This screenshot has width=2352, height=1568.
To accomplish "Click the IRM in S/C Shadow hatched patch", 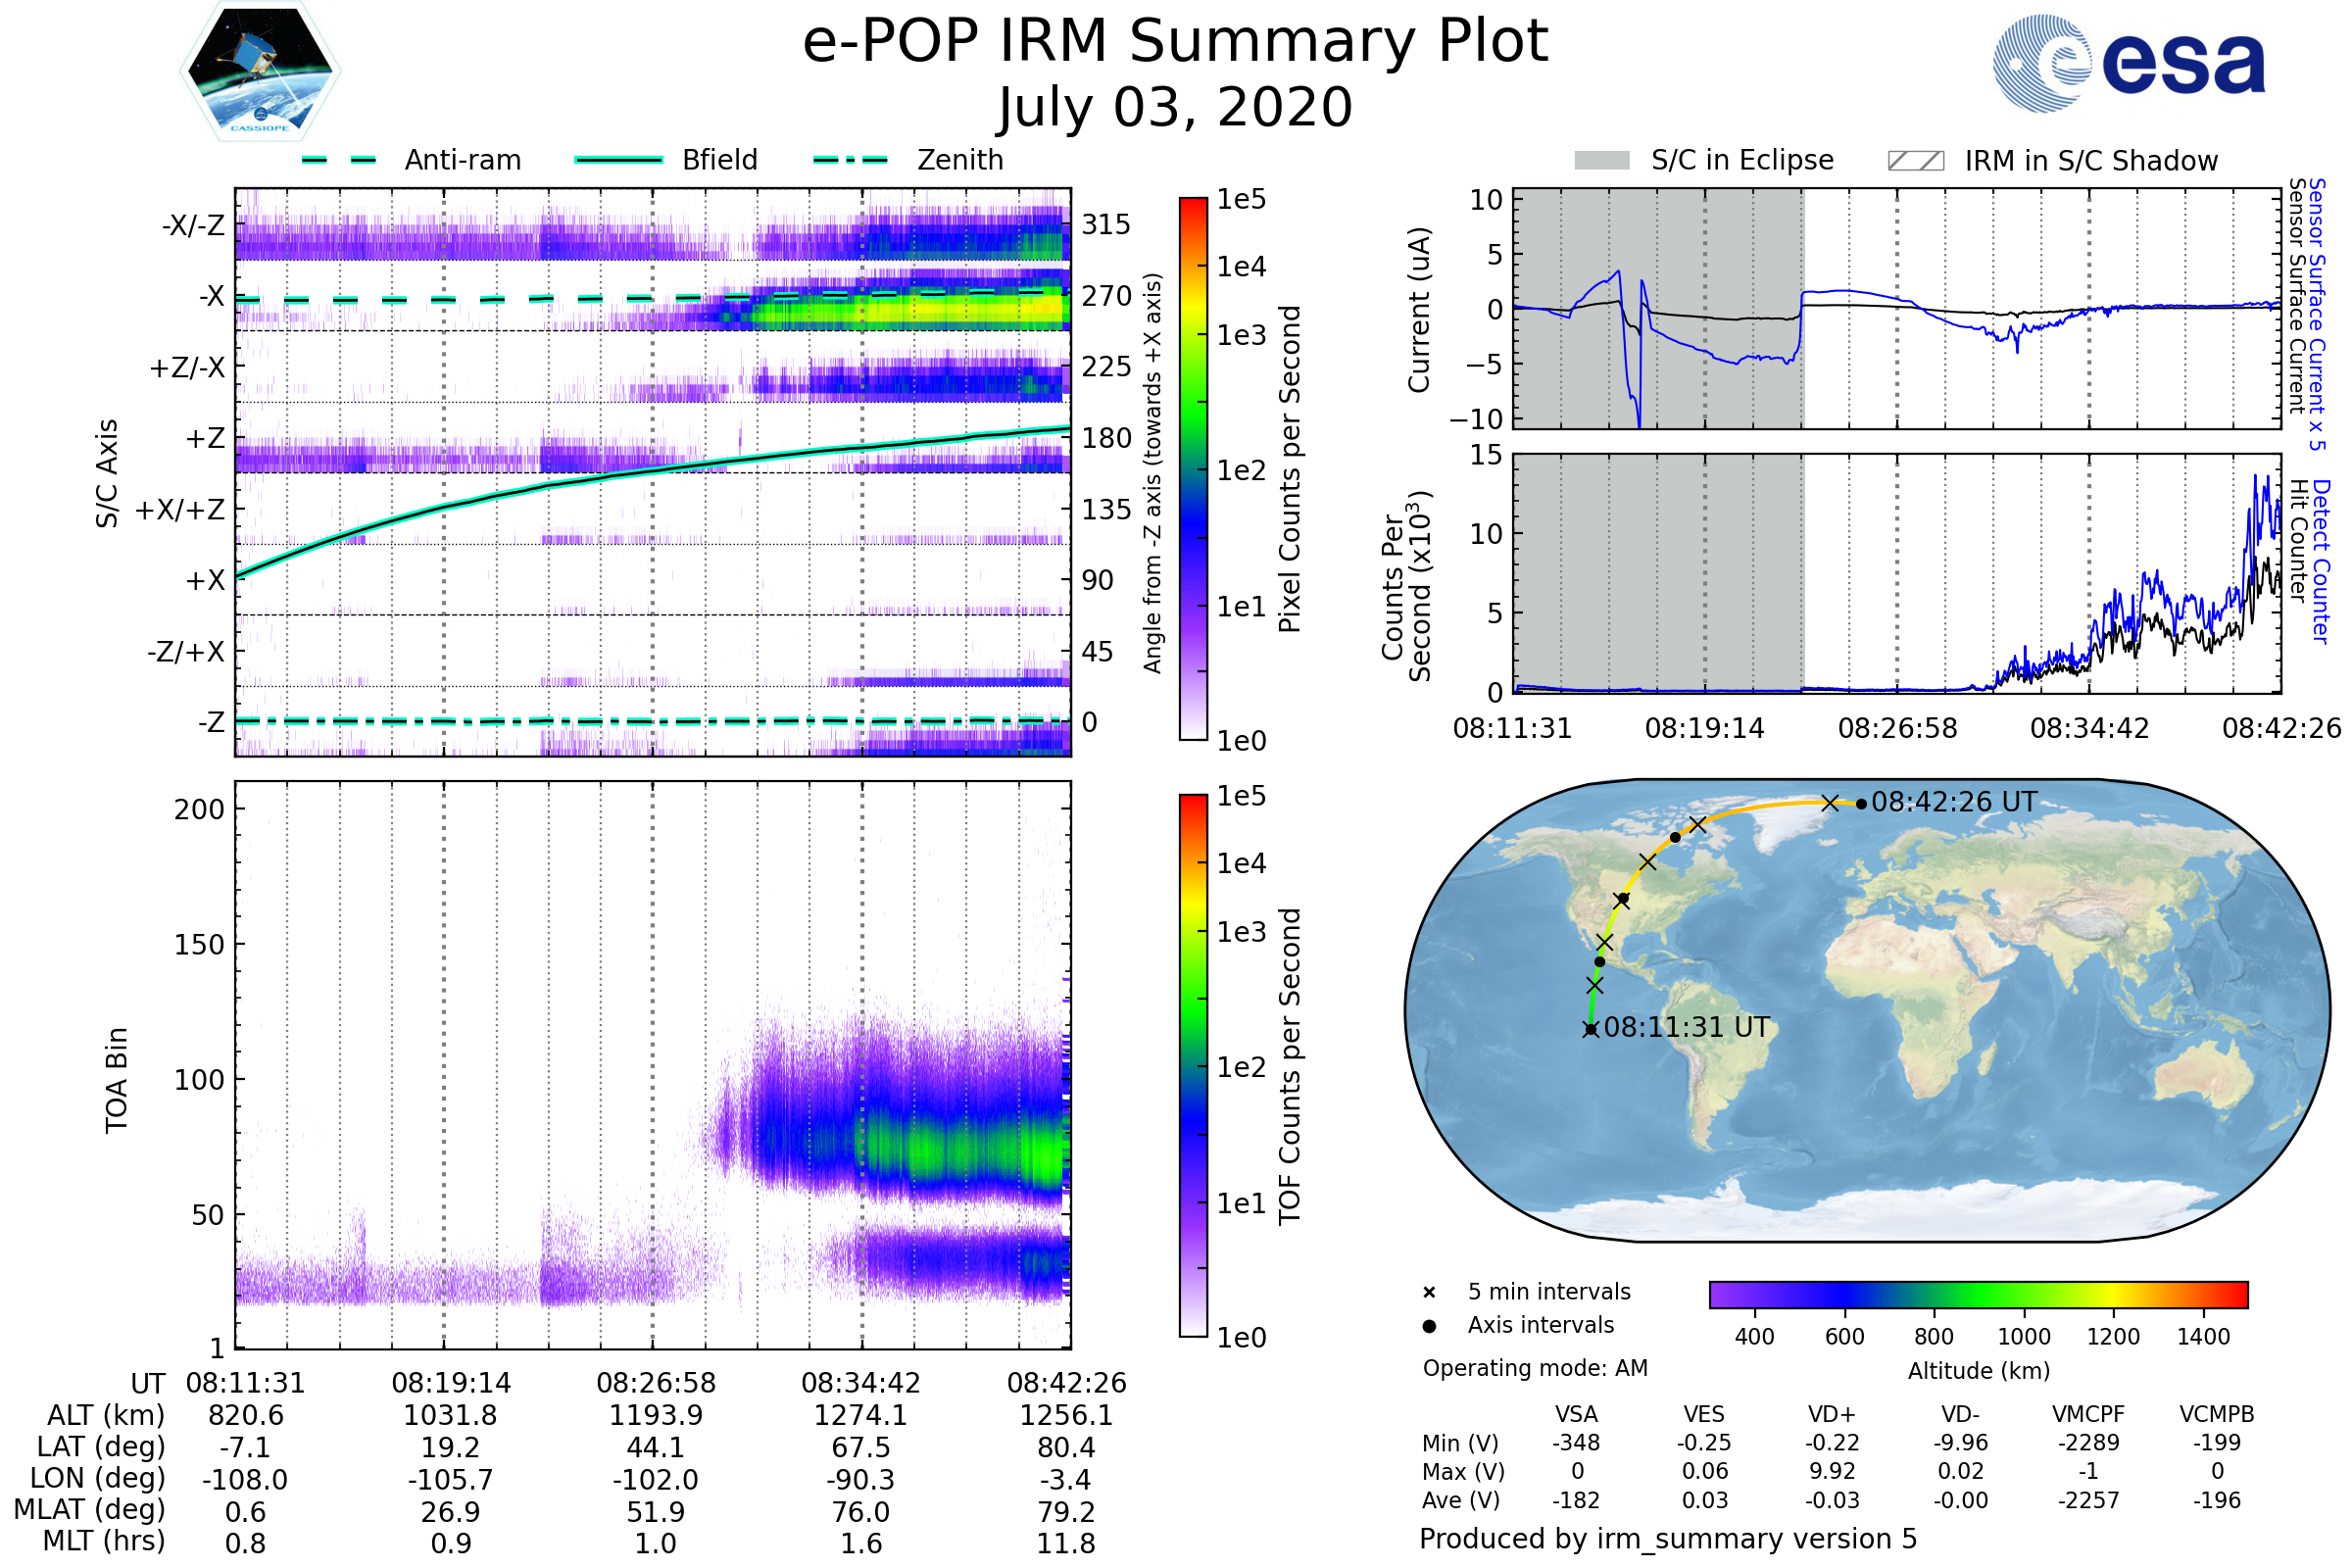I will 1915,161.
